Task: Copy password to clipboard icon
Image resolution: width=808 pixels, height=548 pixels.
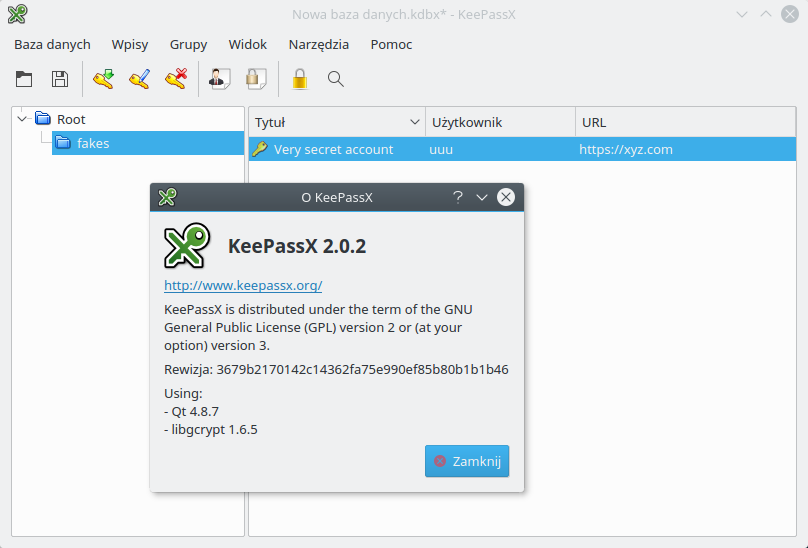Action: (x=256, y=79)
